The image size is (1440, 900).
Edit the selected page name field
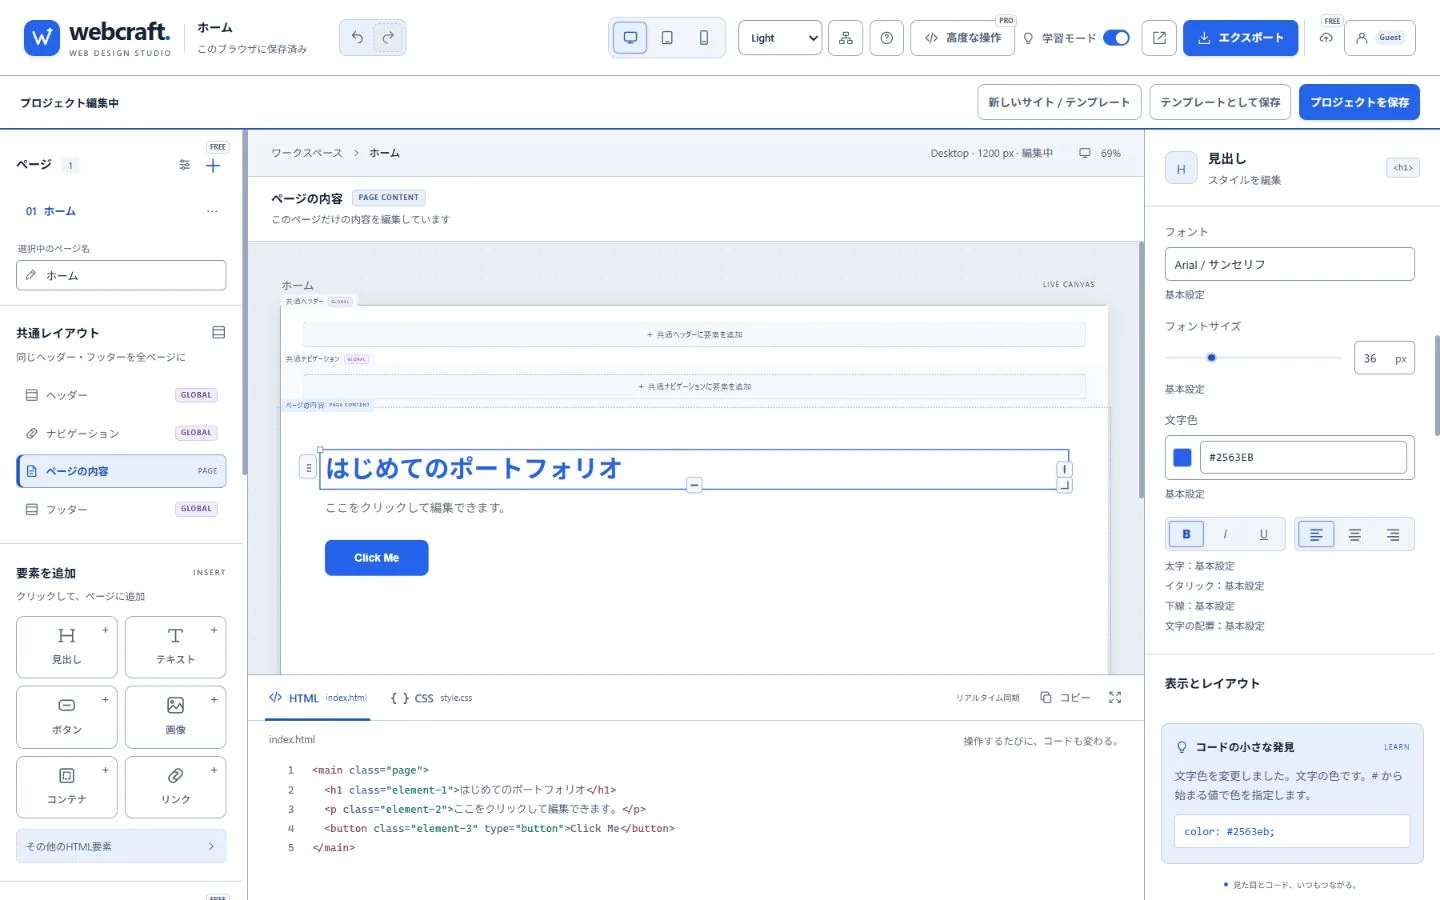pos(121,275)
